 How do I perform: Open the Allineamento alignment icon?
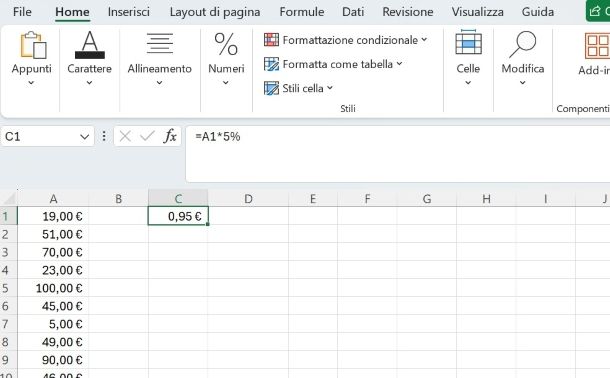coord(160,44)
